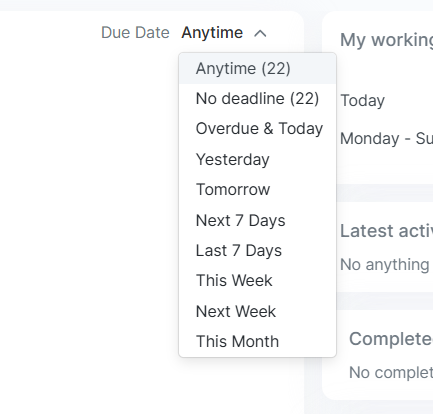Collapse the Due Date chevron arrow
This screenshot has width=433, height=414.
coord(260,33)
